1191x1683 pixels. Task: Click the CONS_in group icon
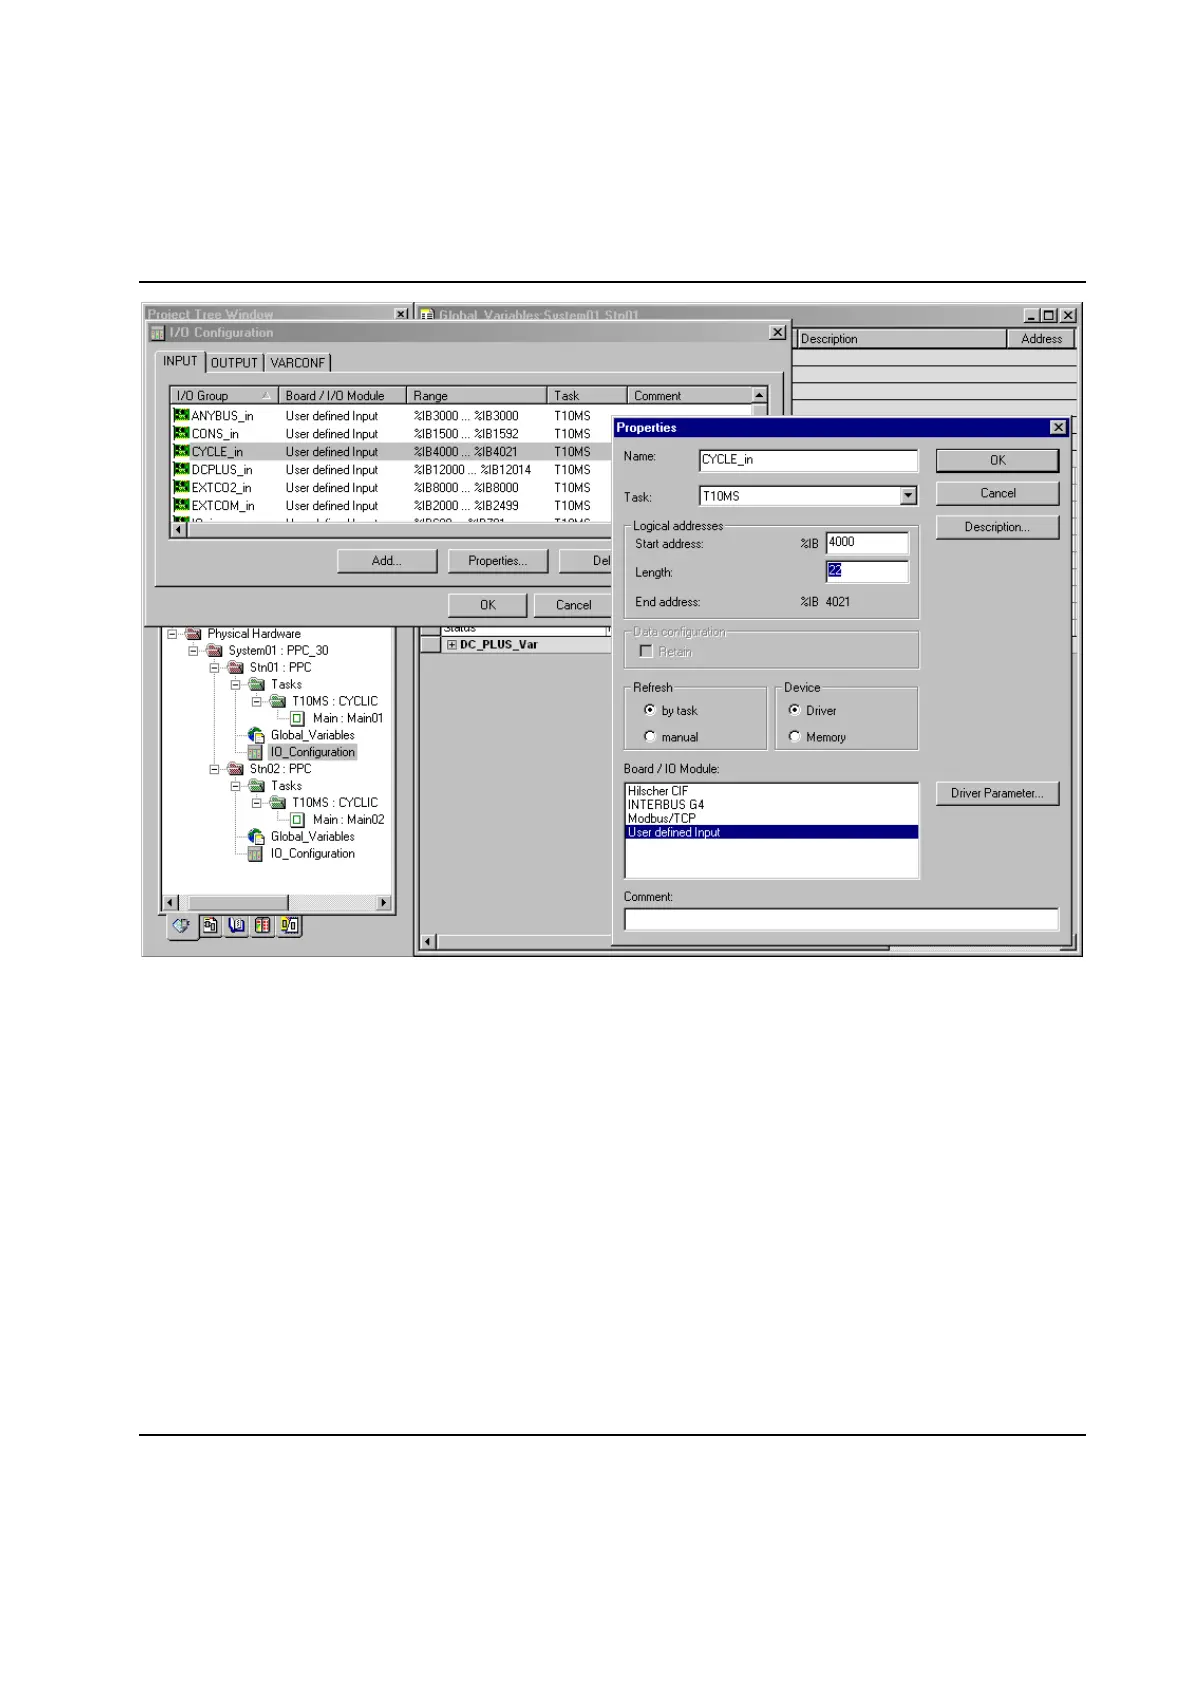[181, 433]
